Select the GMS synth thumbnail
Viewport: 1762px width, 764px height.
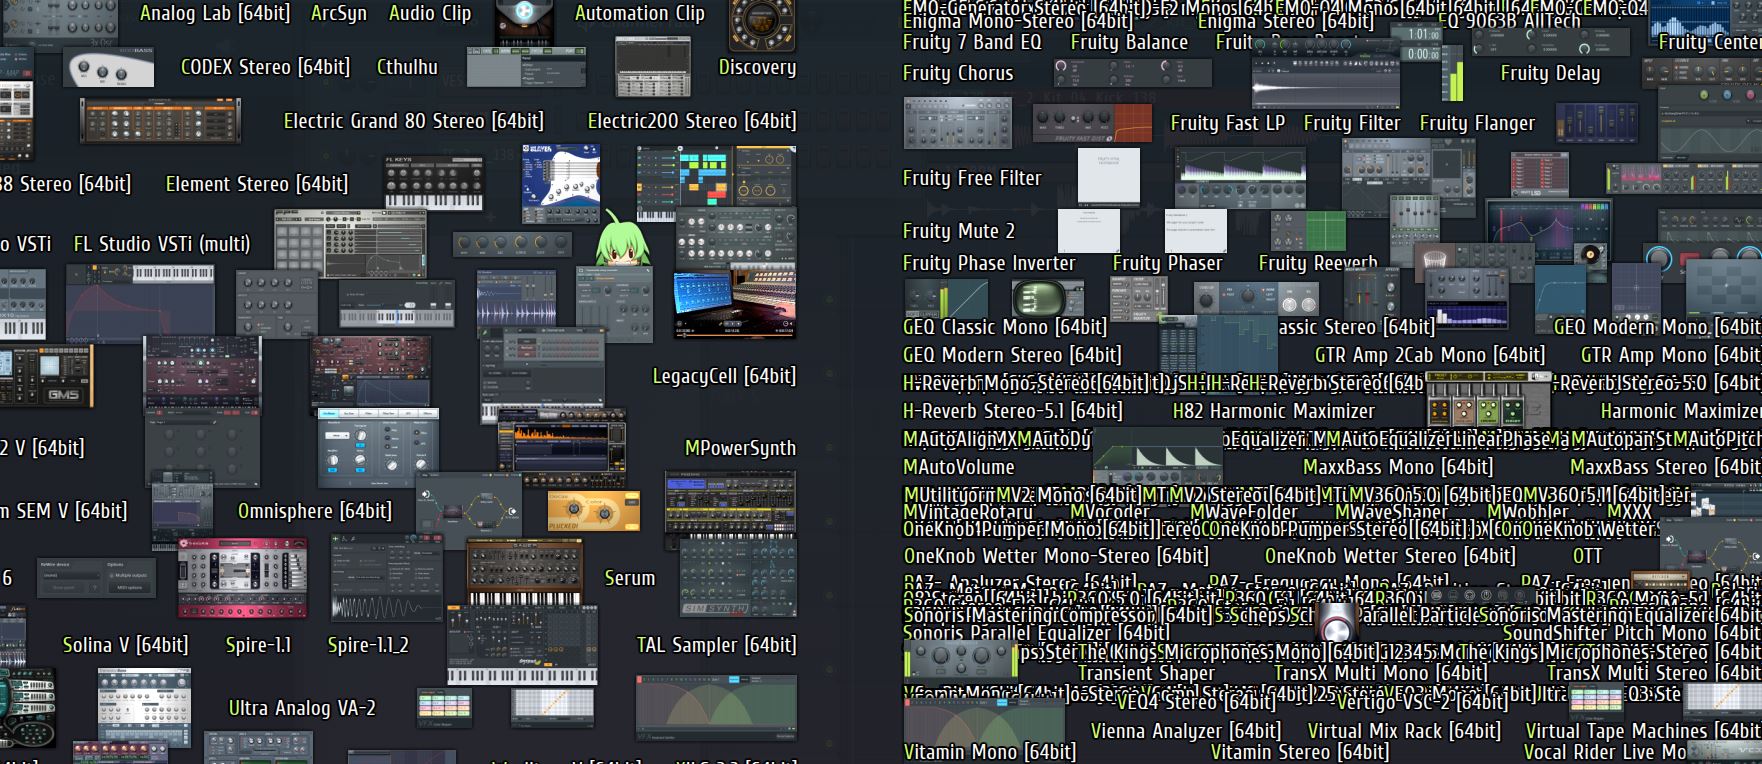pyautogui.click(x=47, y=375)
